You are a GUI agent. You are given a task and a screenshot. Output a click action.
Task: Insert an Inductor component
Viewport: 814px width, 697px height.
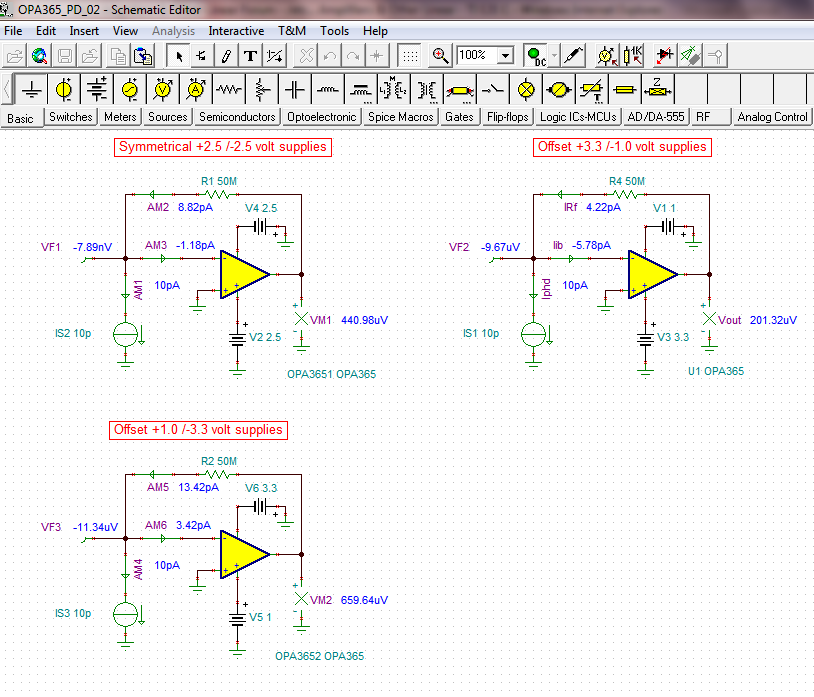point(328,90)
